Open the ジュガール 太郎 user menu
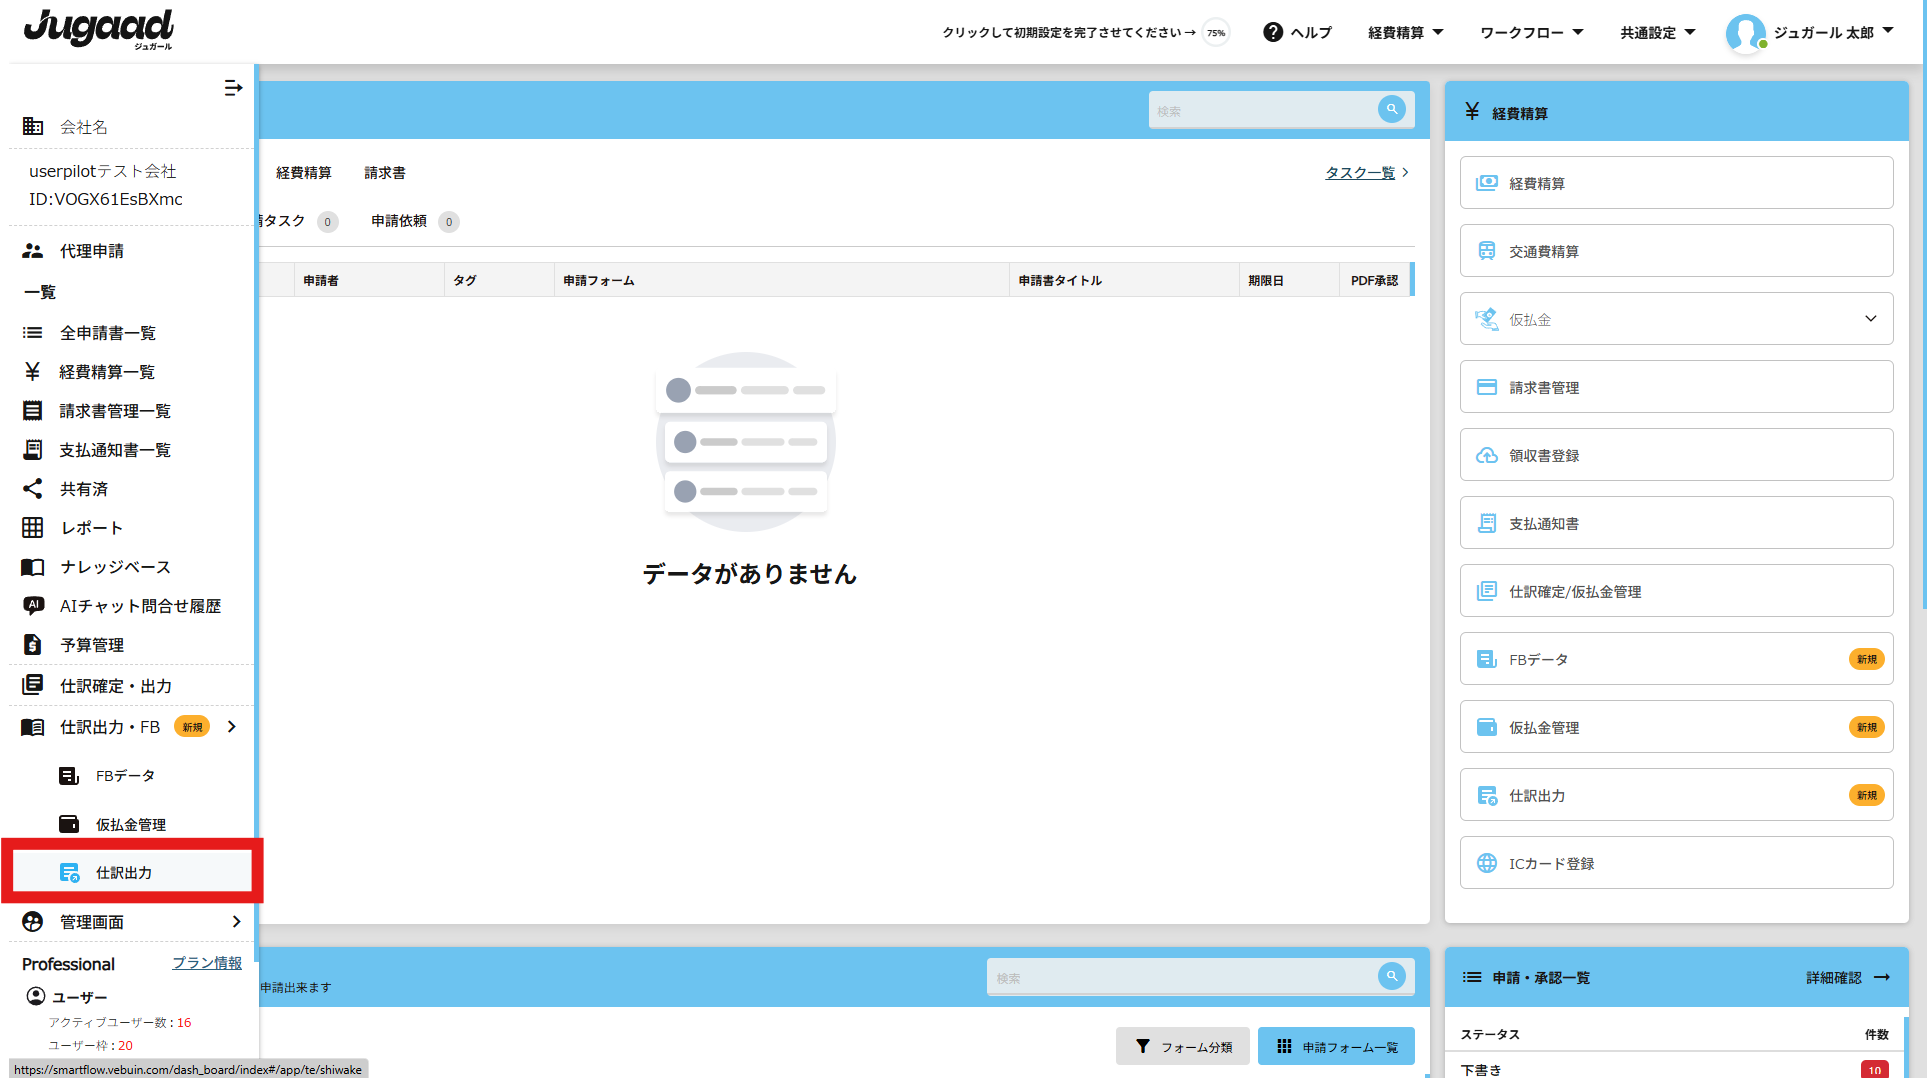This screenshot has width=1927, height=1078. pos(1810,32)
